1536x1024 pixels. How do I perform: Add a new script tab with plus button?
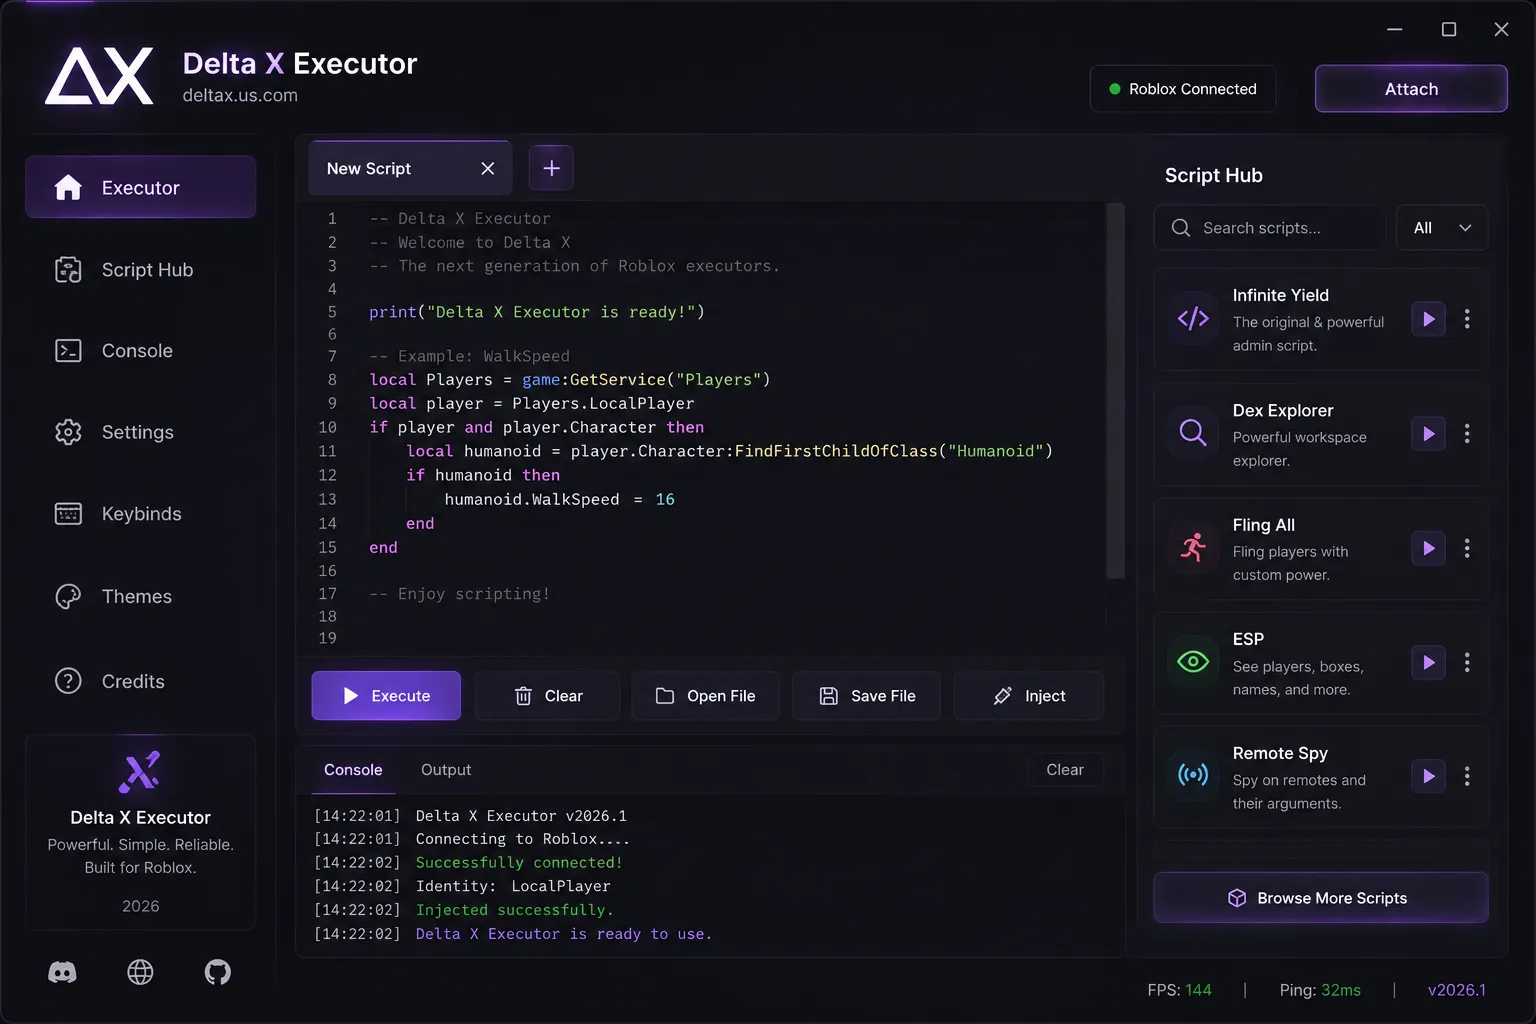[551, 168]
